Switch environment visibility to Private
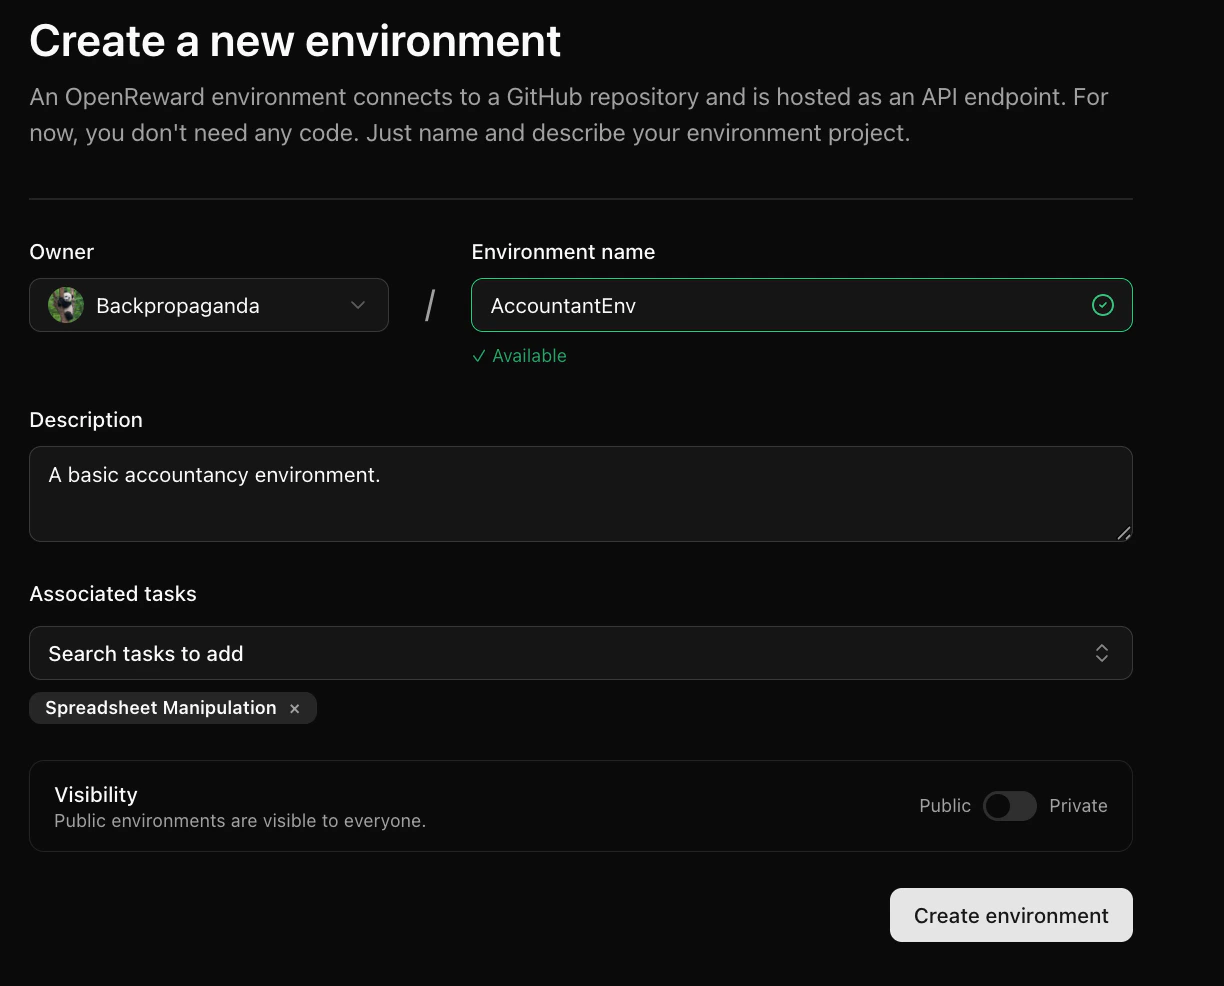The height and width of the screenshot is (986, 1224). 1010,806
